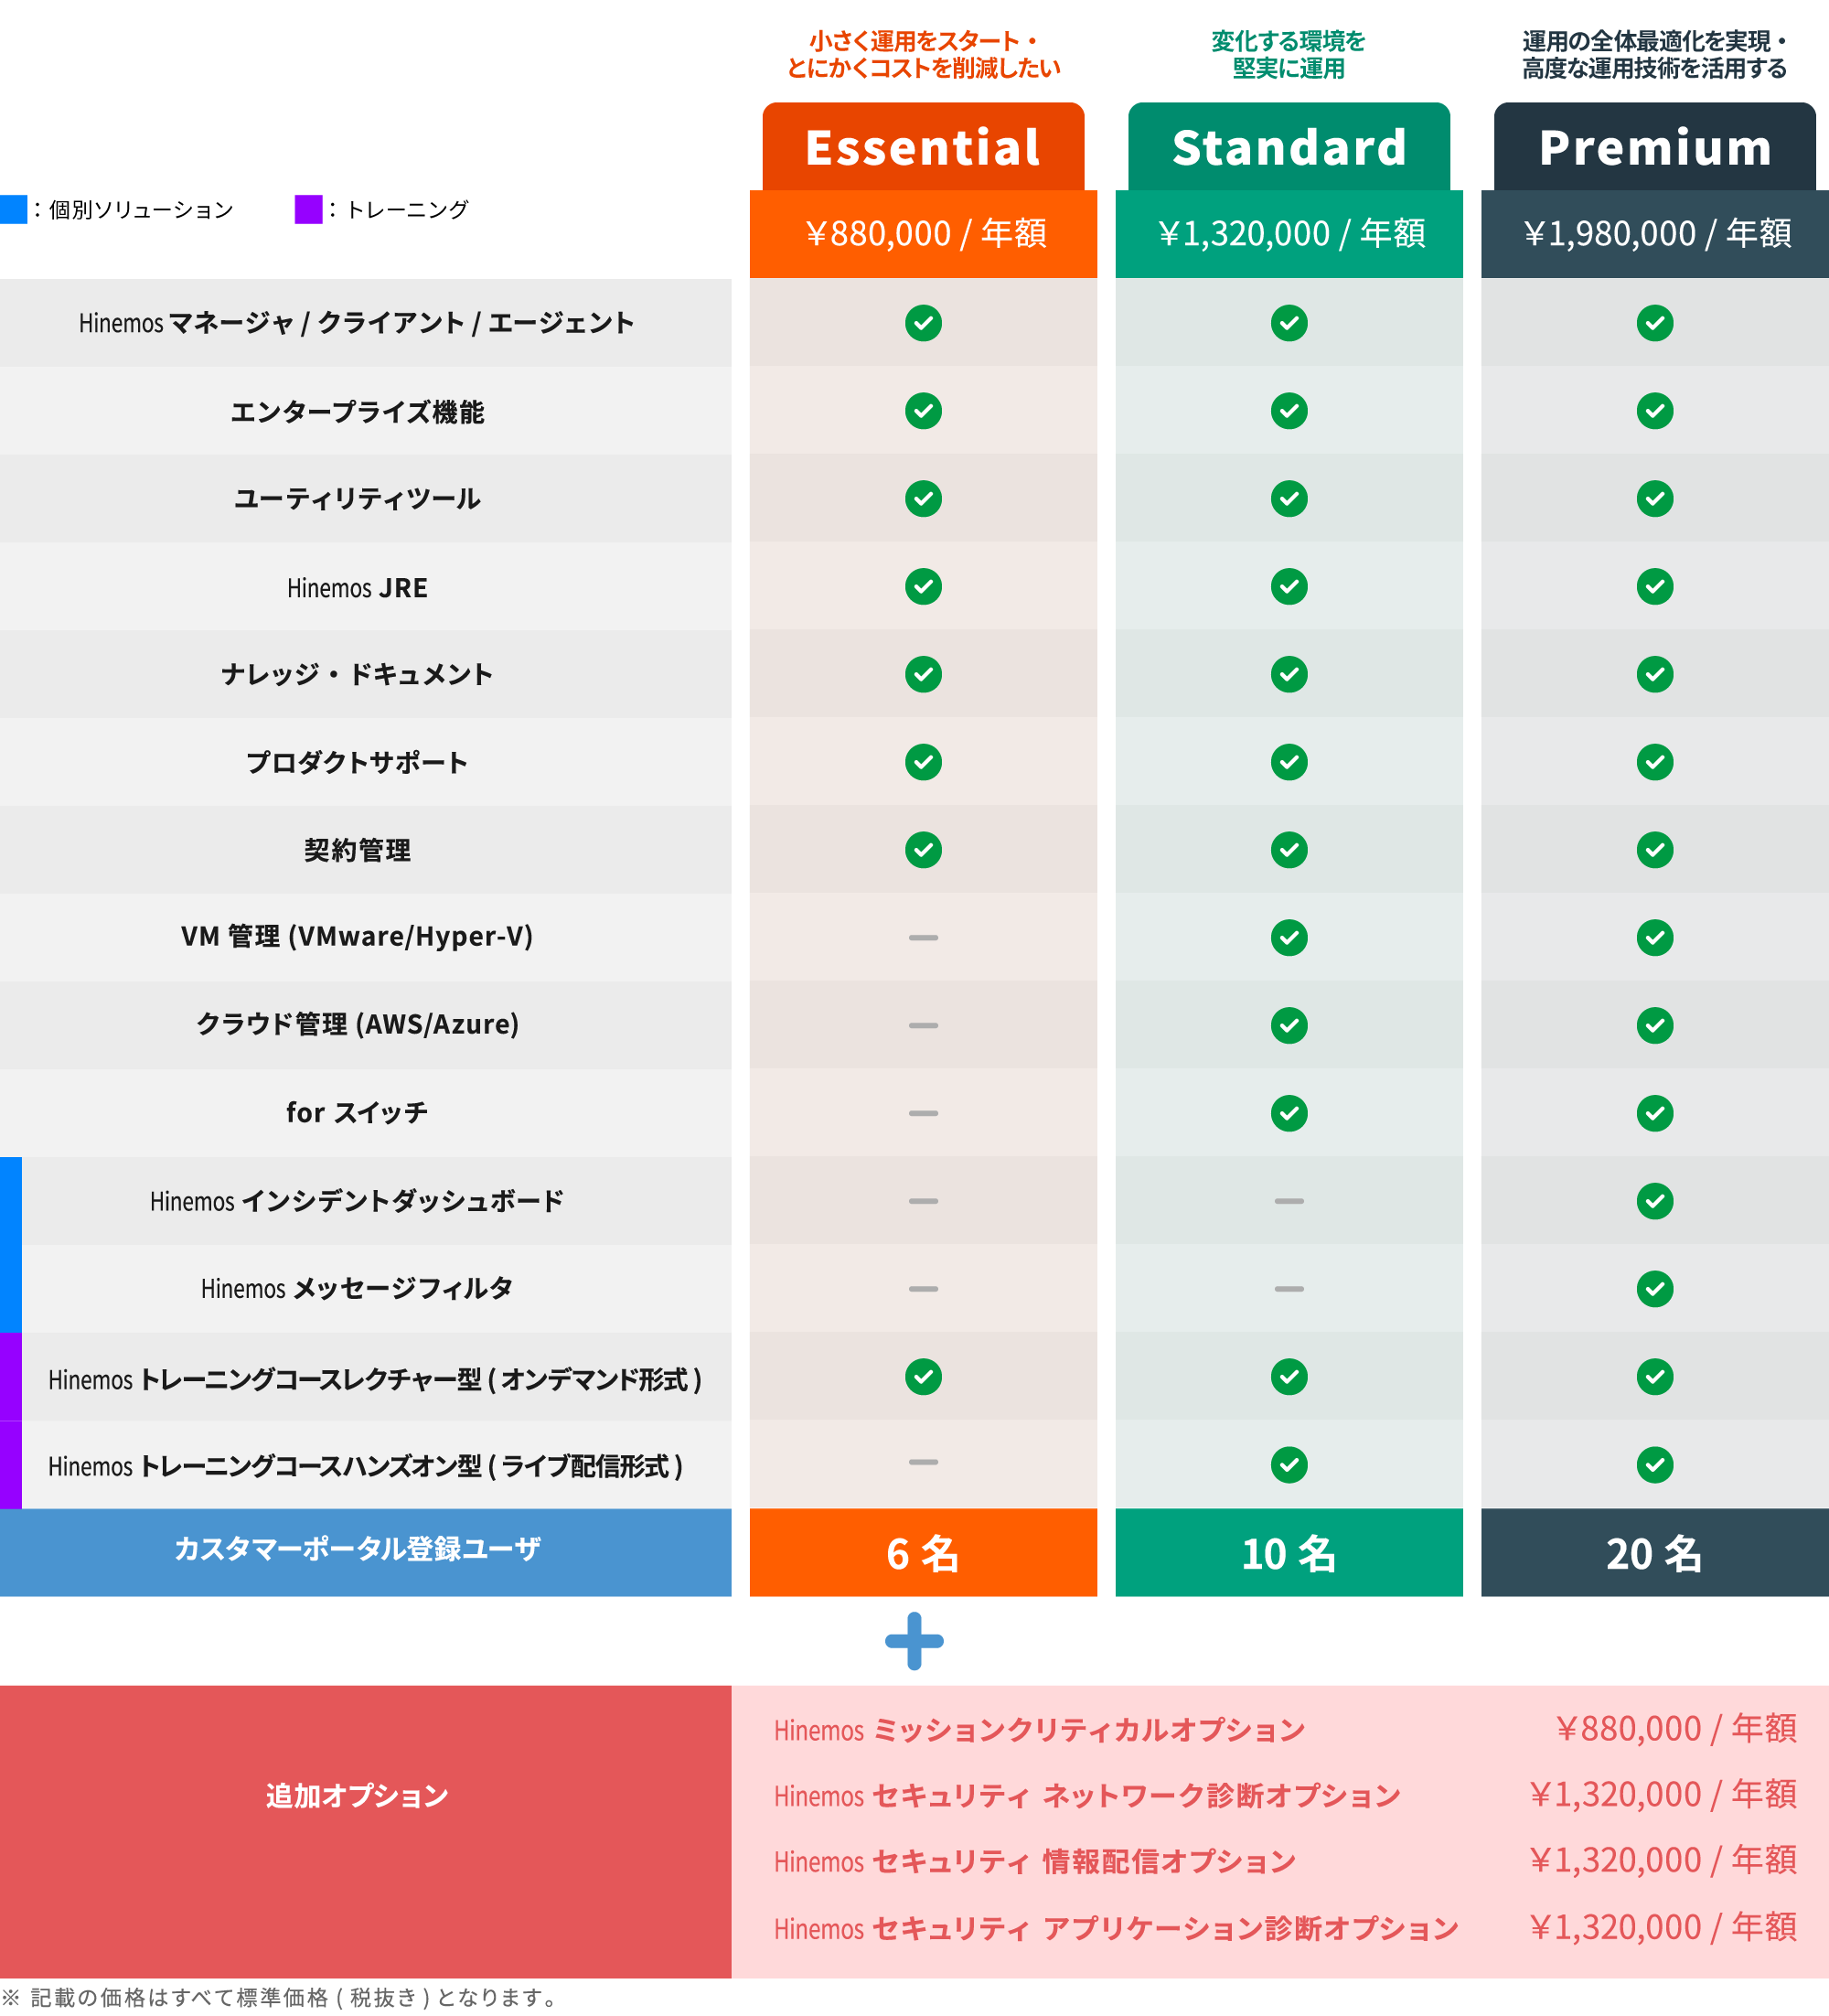Image resolution: width=1829 pixels, height=2016 pixels.
Task: Click the Essential checkmark for Hinemos JRE row
Action: (x=923, y=587)
